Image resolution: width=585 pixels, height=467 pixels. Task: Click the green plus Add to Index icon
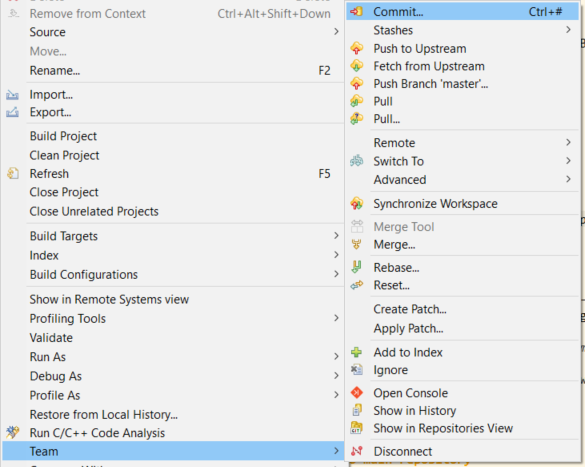pyautogui.click(x=357, y=352)
